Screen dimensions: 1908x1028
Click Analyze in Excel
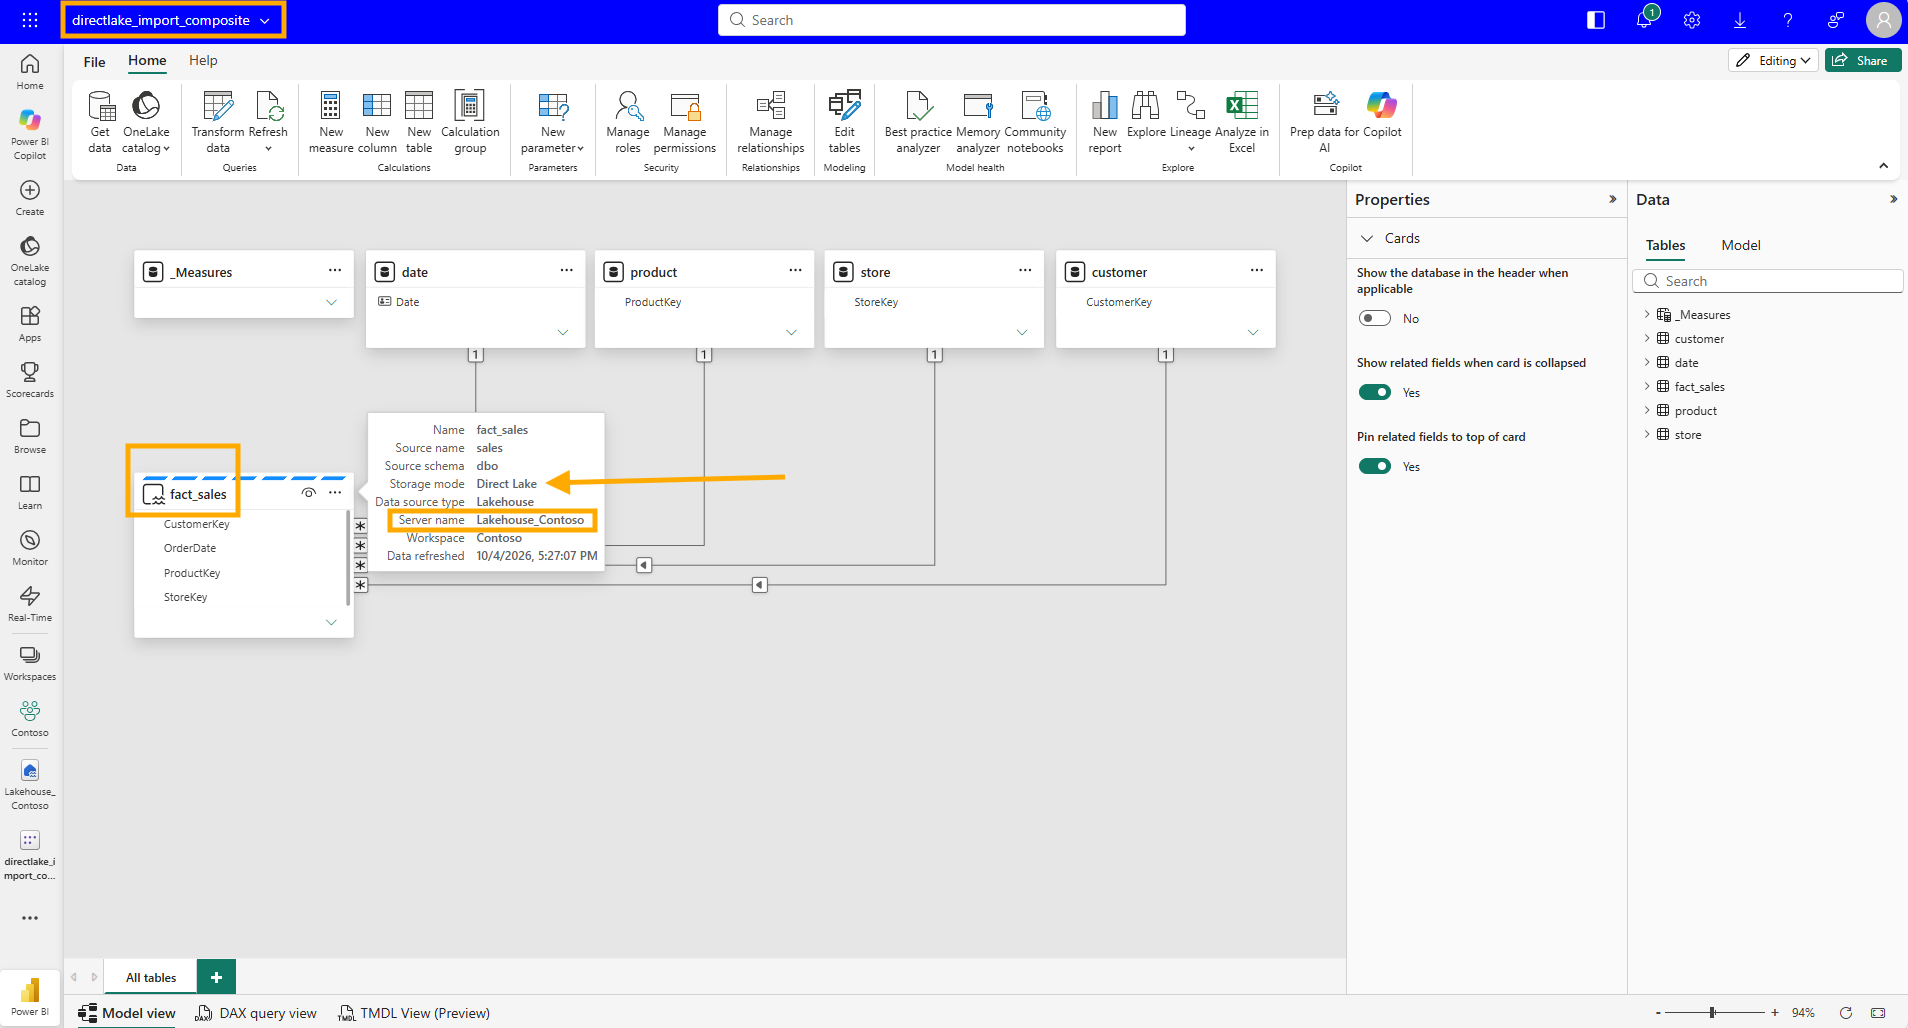pos(1242,122)
